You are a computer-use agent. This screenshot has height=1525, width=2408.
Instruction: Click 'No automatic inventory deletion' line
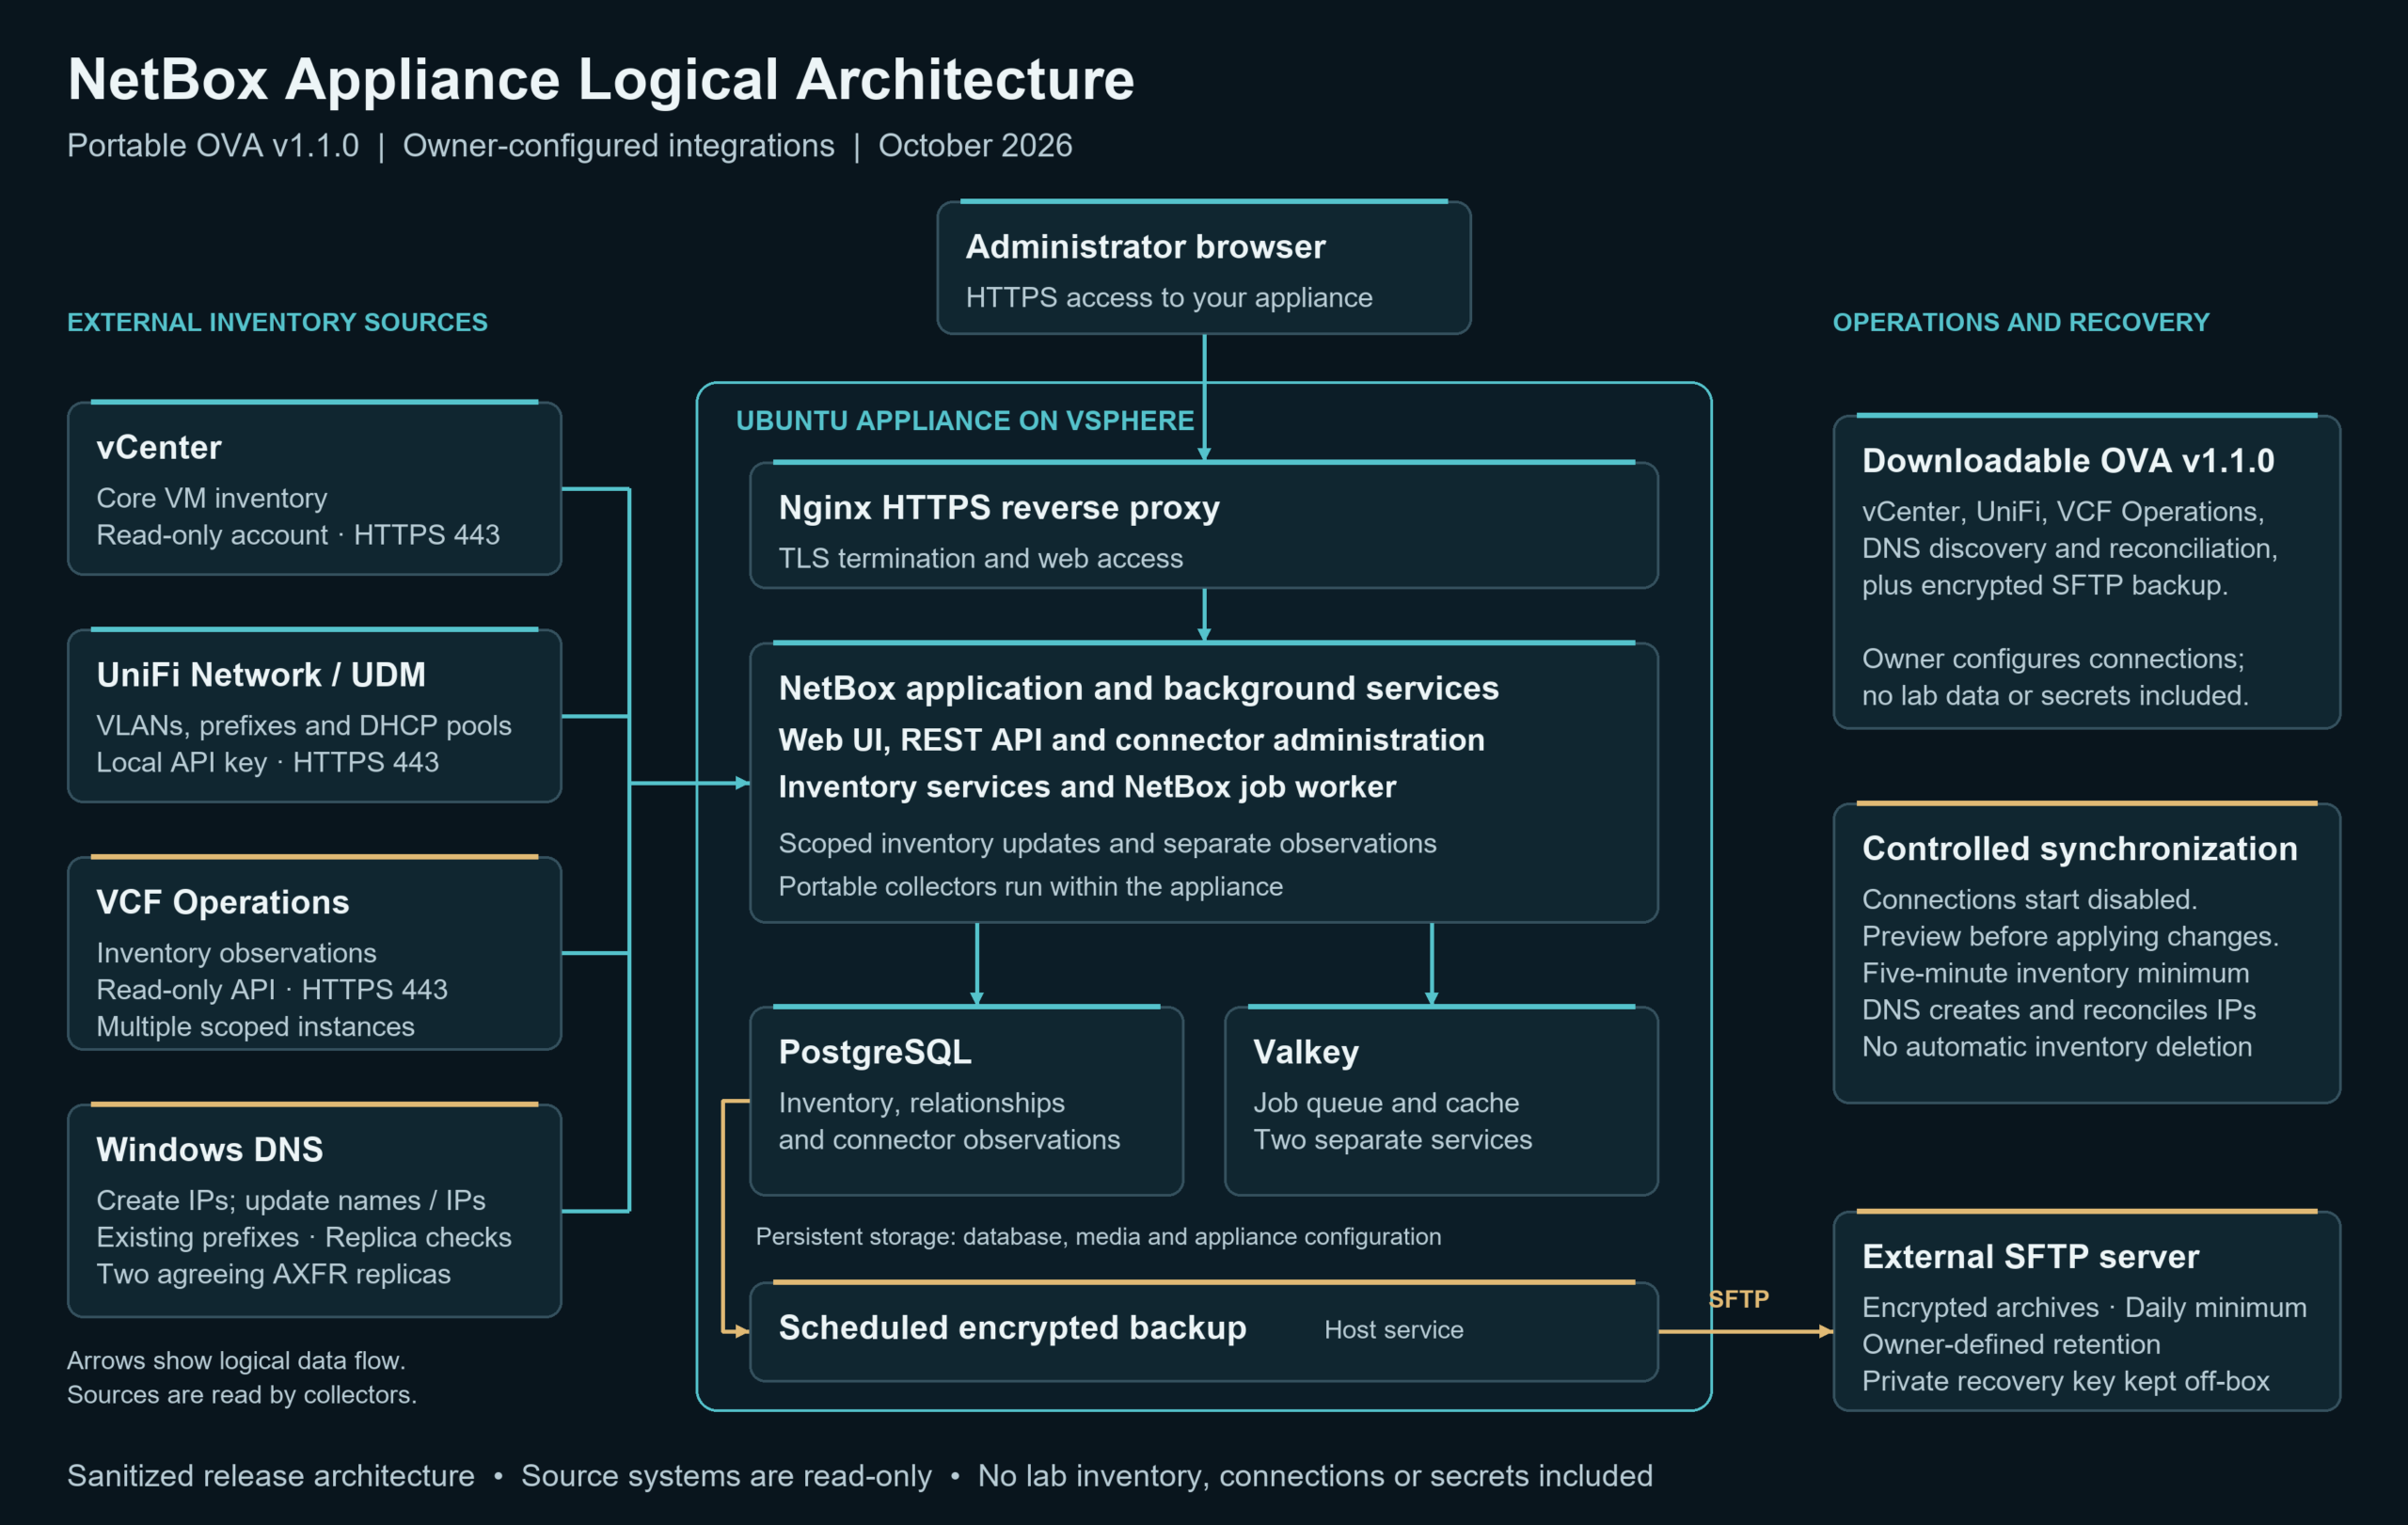click(x=2057, y=1047)
